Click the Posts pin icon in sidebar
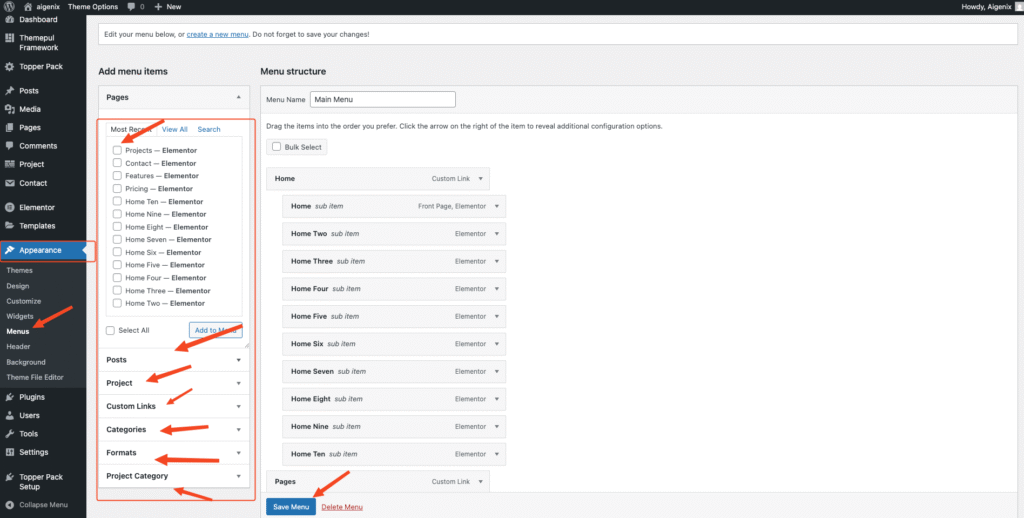1024x518 pixels. tap(9, 90)
